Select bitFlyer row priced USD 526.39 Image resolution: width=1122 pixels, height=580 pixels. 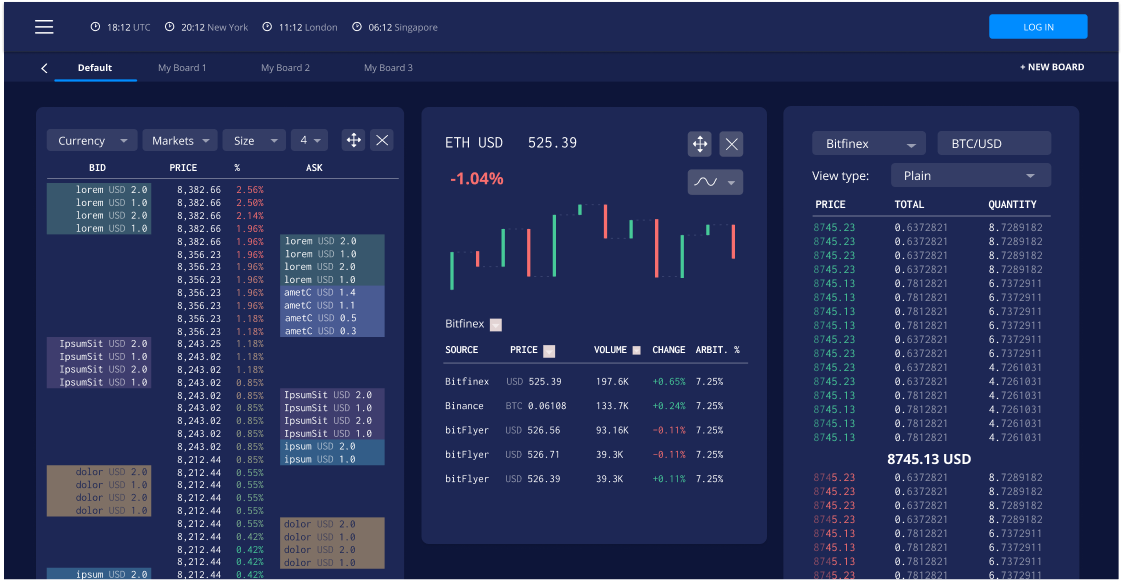[595, 479]
